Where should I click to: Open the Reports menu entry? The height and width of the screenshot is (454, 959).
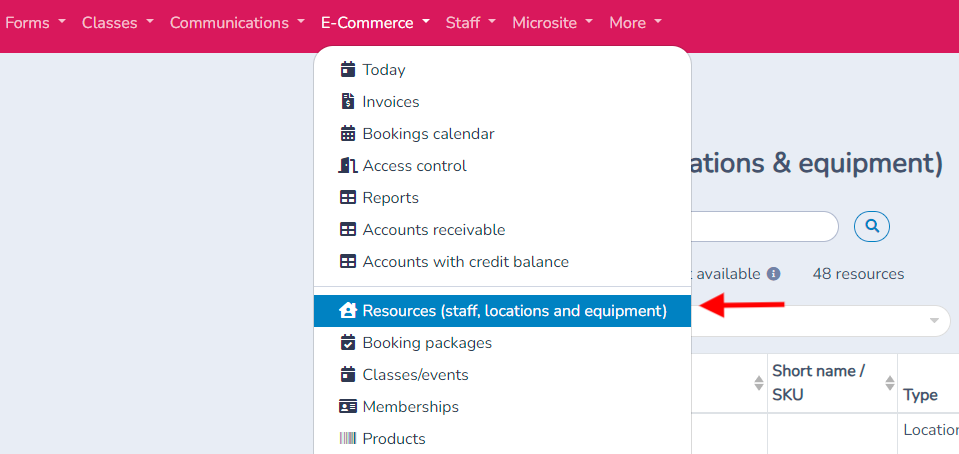pos(502,198)
